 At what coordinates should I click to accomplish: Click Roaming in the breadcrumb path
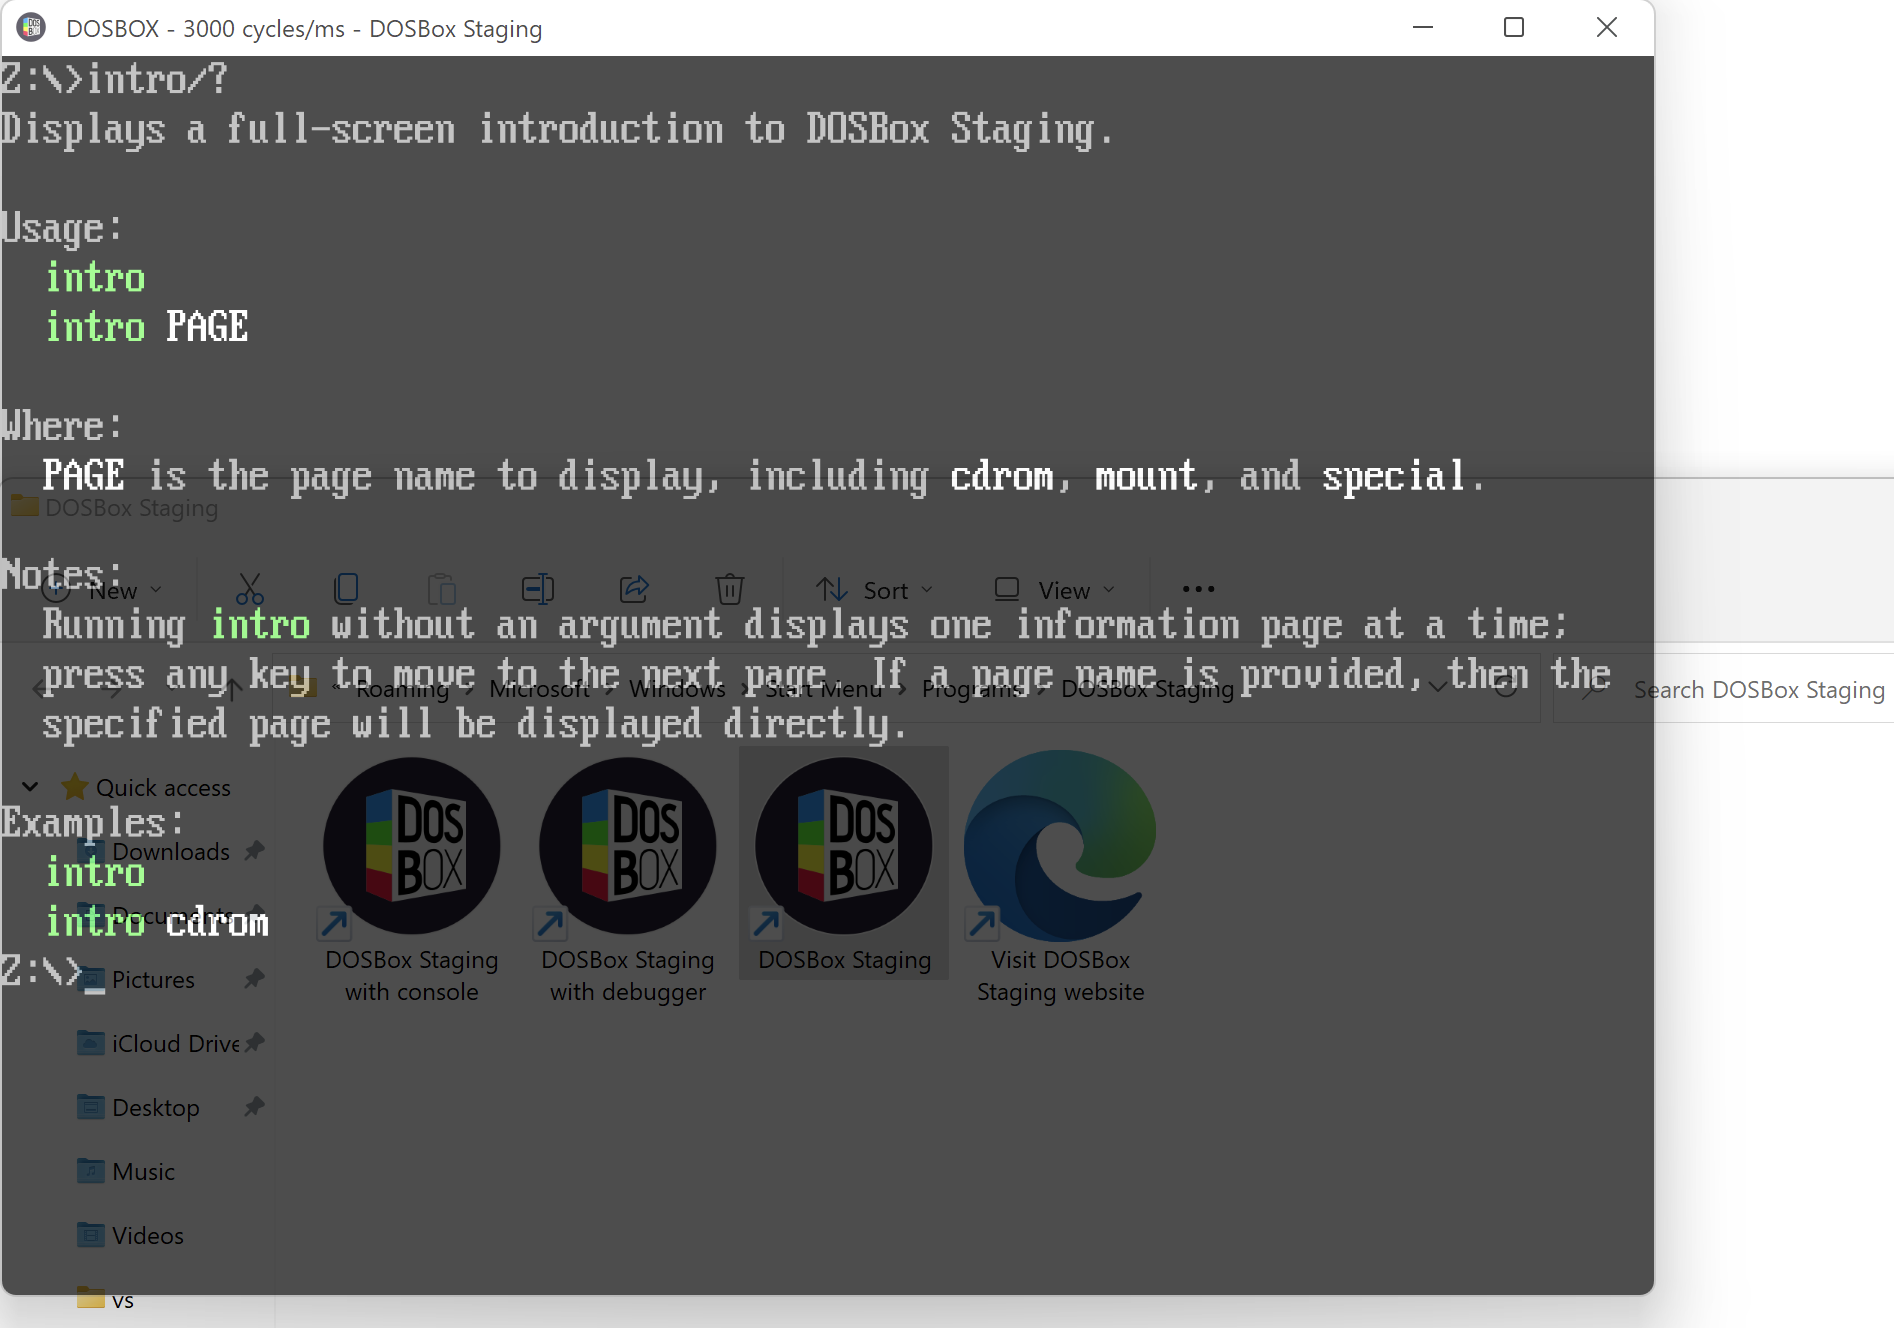(x=402, y=689)
